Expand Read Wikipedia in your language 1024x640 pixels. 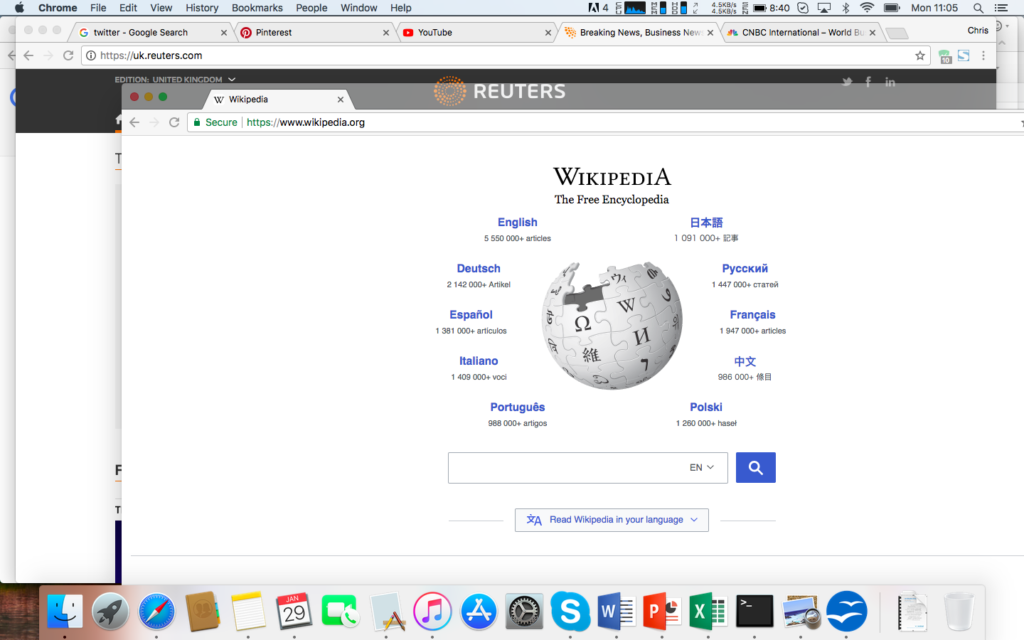[x=611, y=520]
